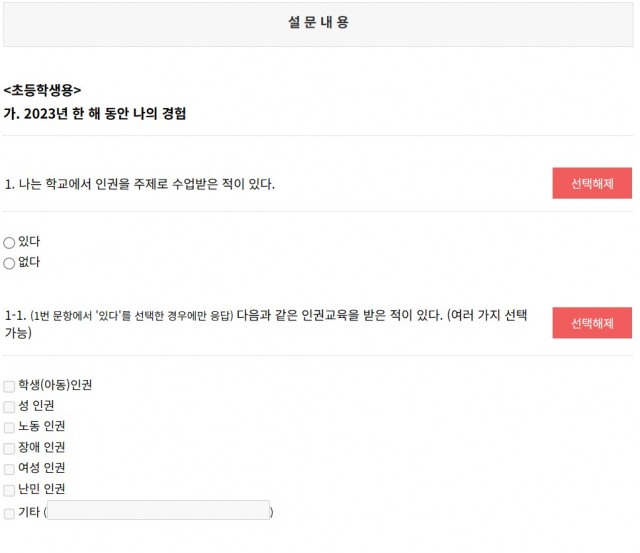Check the '장애 인권' option
Image resolution: width=640 pixels, height=553 pixels.
click(9, 448)
